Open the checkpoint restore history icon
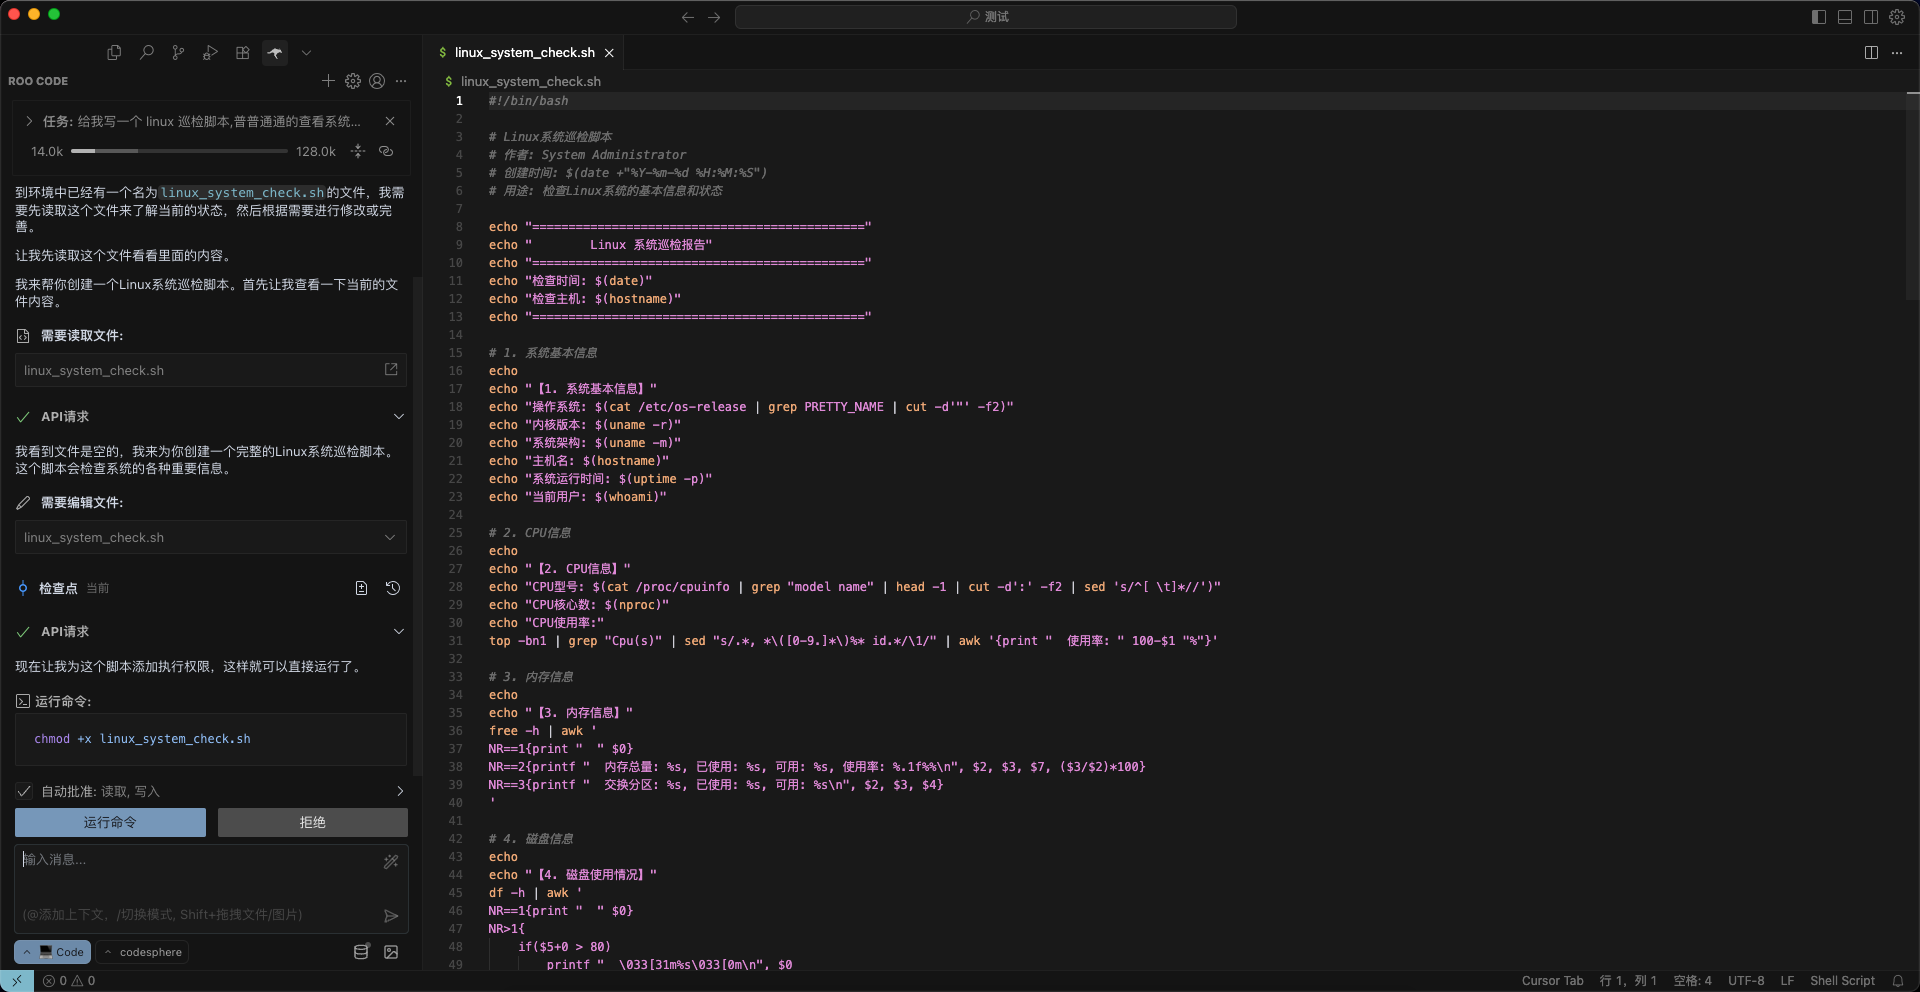Image resolution: width=1920 pixels, height=992 pixels. pos(393,588)
